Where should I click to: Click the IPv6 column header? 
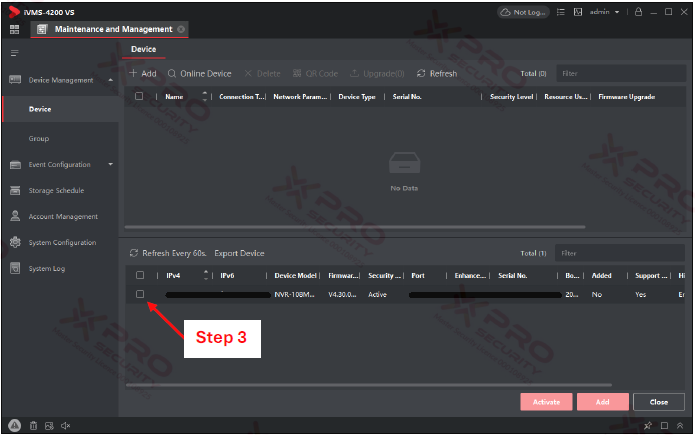(x=227, y=276)
